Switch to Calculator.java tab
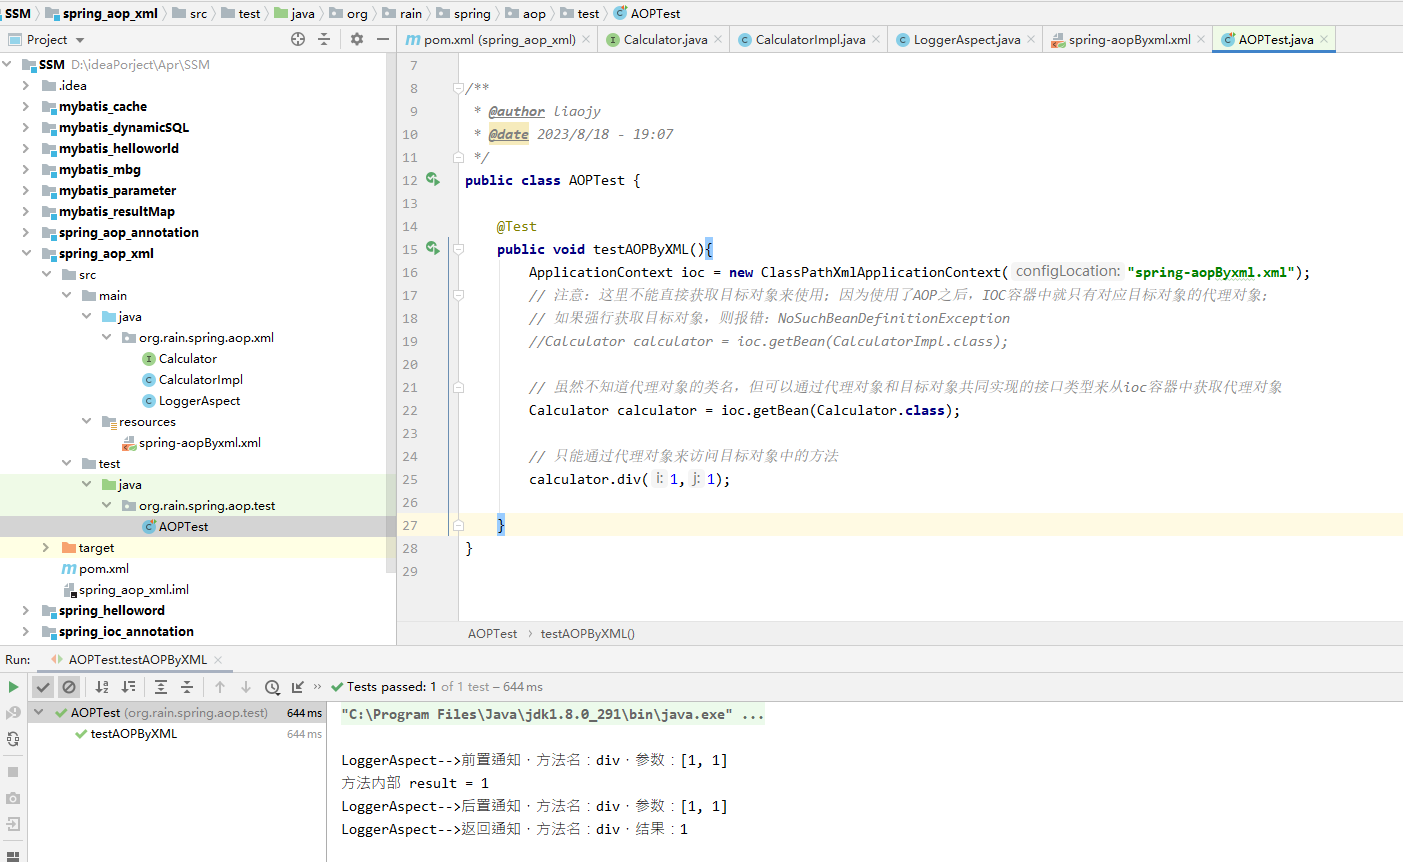Viewport: 1403px width, 862px height. point(665,40)
